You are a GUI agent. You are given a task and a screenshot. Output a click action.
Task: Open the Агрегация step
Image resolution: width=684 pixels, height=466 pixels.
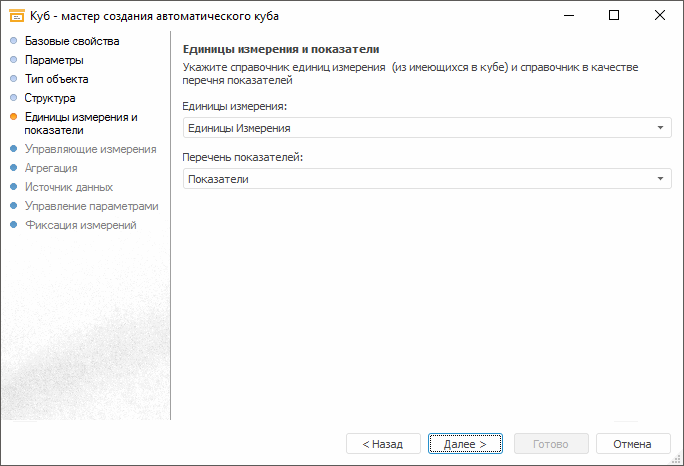click(x=51, y=168)
